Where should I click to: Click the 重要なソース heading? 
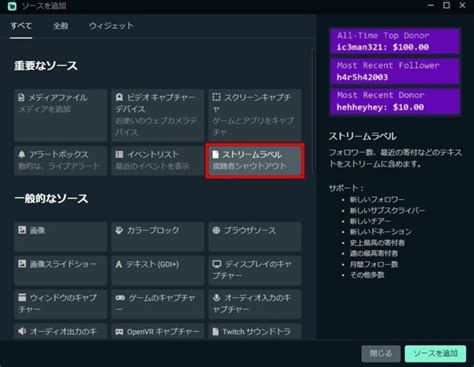[46, 66]
